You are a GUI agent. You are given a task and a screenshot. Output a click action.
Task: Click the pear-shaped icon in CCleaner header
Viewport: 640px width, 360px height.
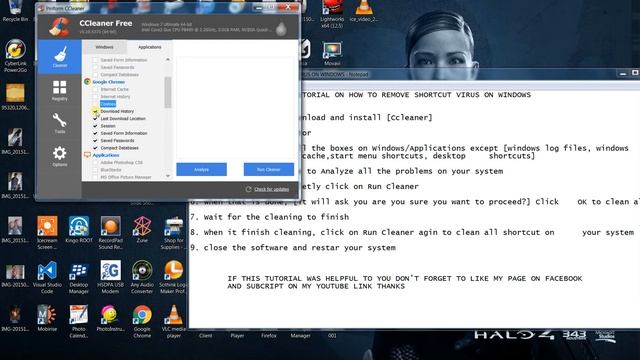pos(281,29)
